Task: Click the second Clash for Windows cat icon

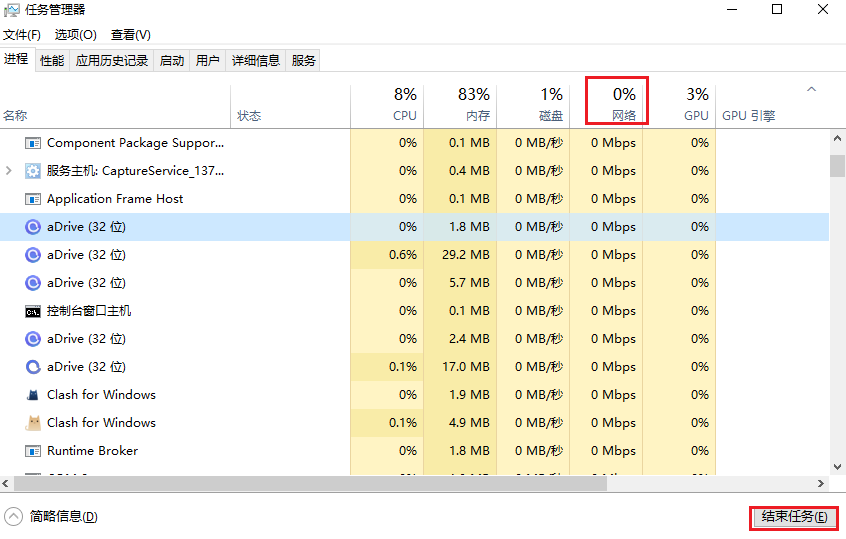Action: click(x=32, y=423)
